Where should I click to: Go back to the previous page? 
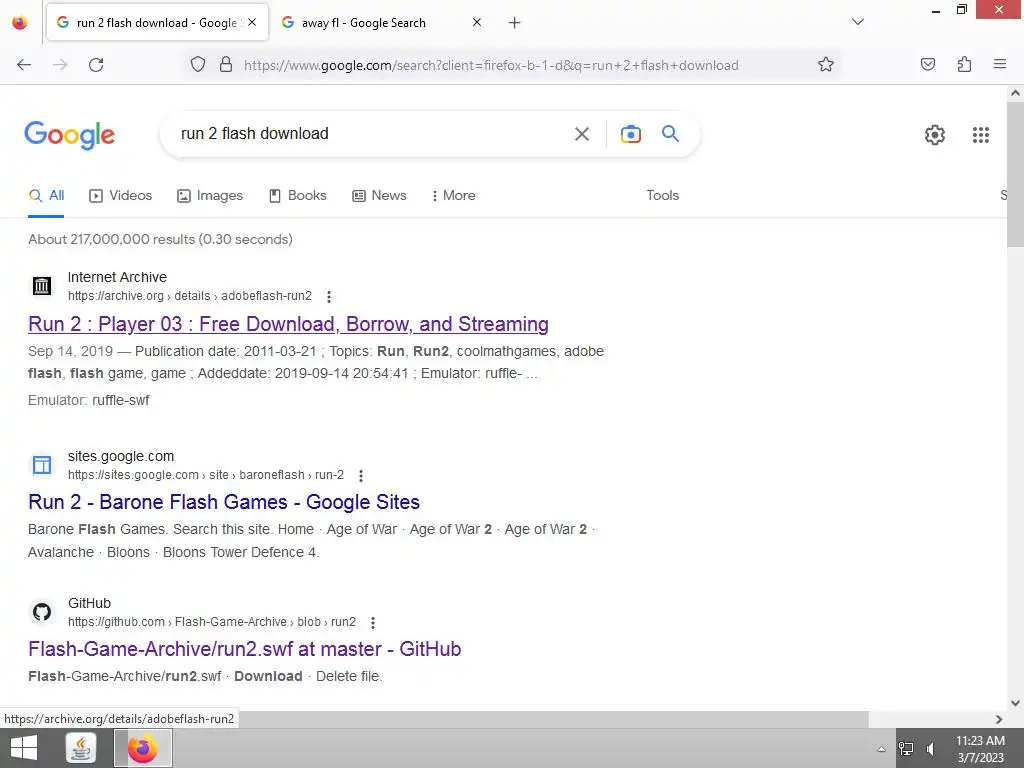point(24,65)
